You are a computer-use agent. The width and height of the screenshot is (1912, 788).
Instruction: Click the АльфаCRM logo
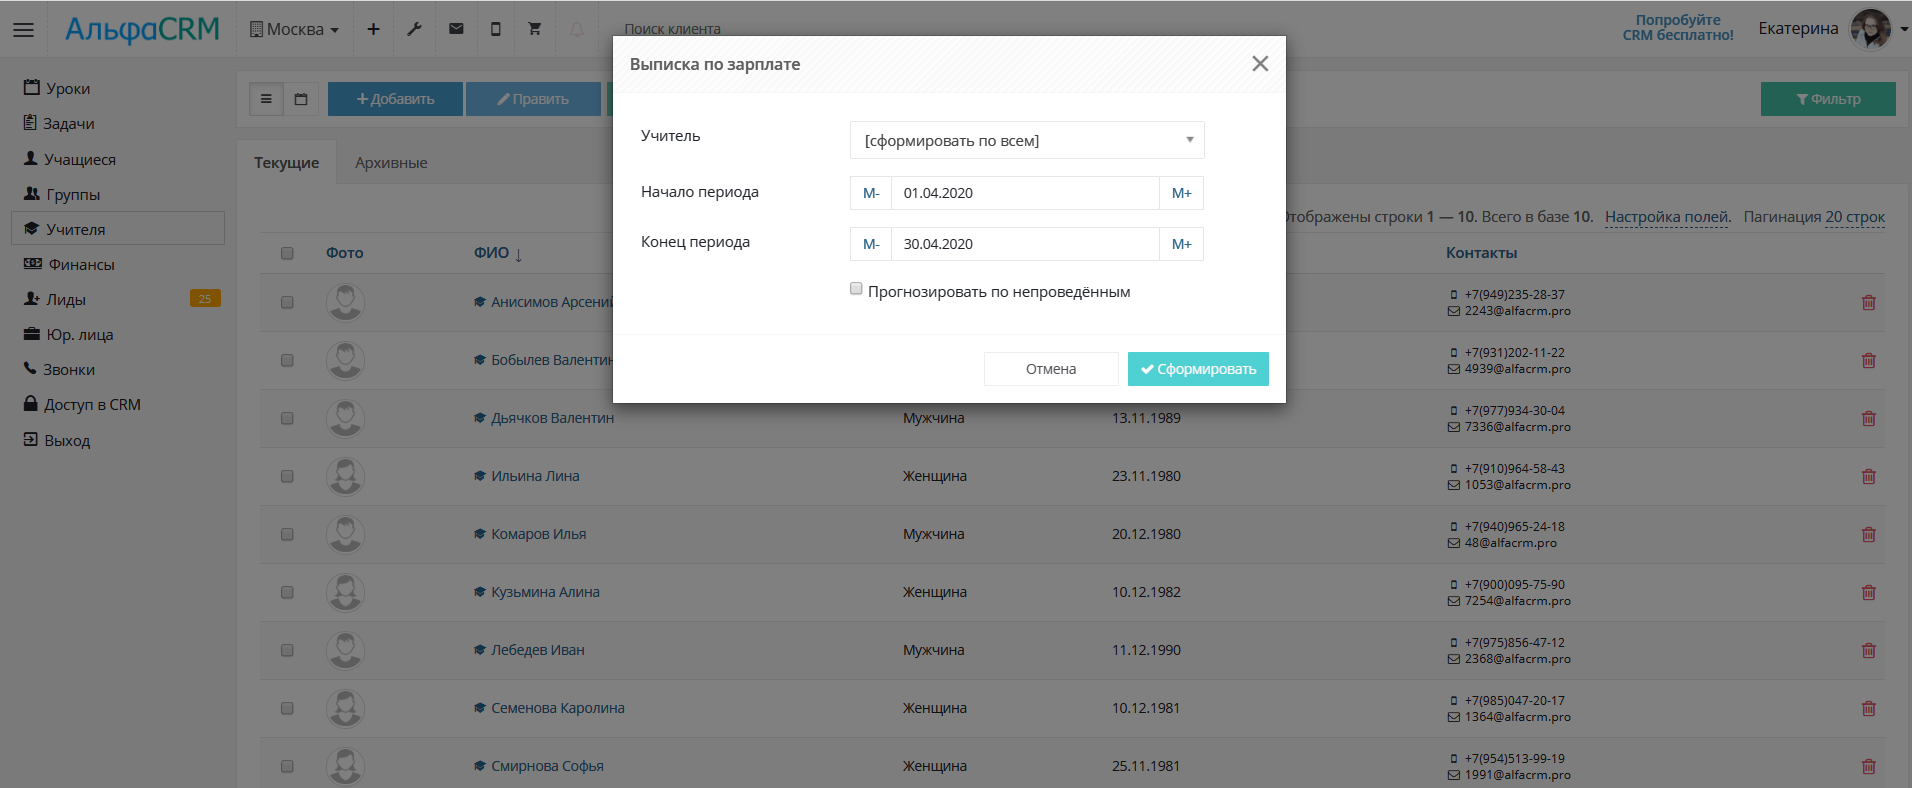click(142, 29)
